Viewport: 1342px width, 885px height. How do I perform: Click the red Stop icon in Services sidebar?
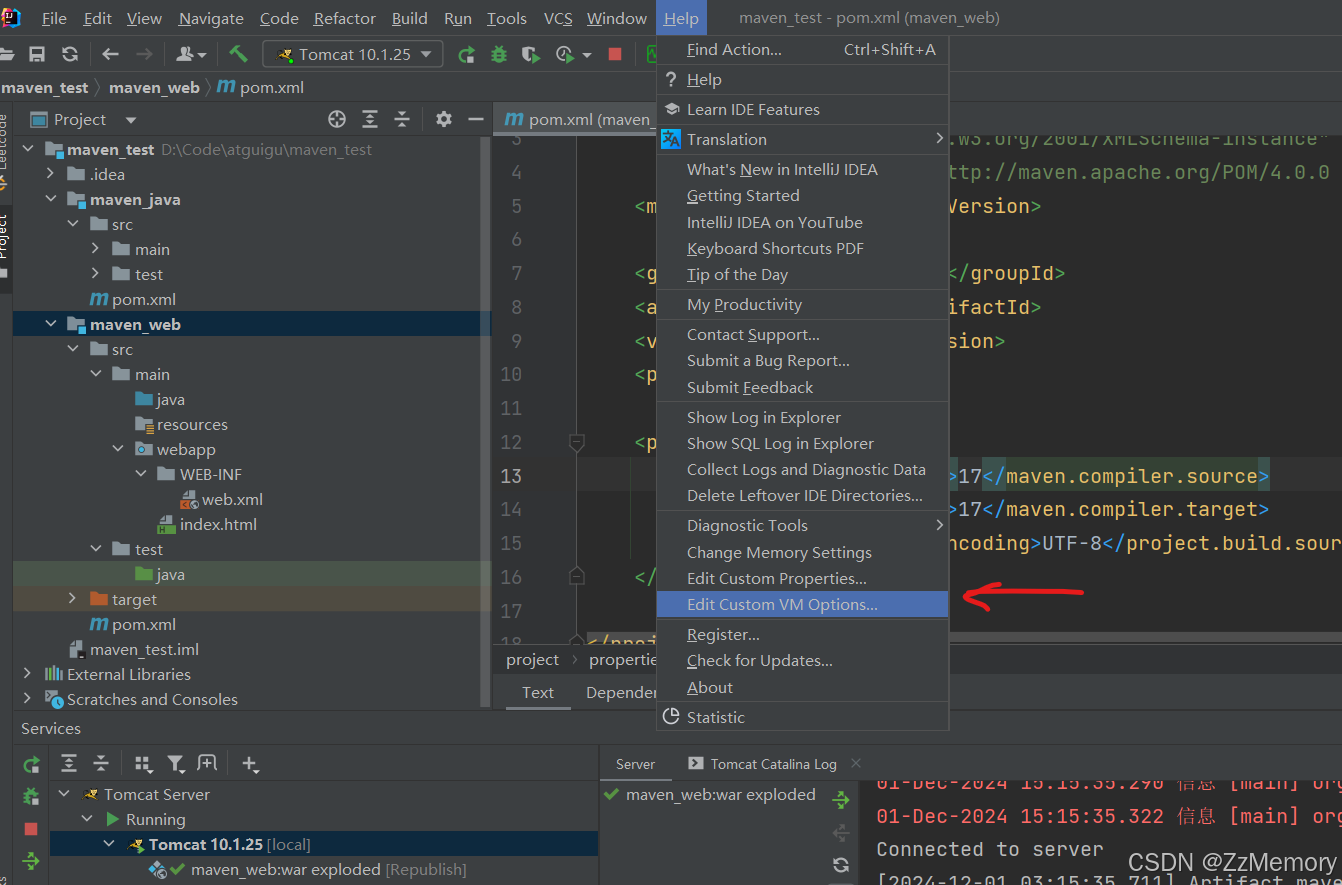click(x=31, y=829)
